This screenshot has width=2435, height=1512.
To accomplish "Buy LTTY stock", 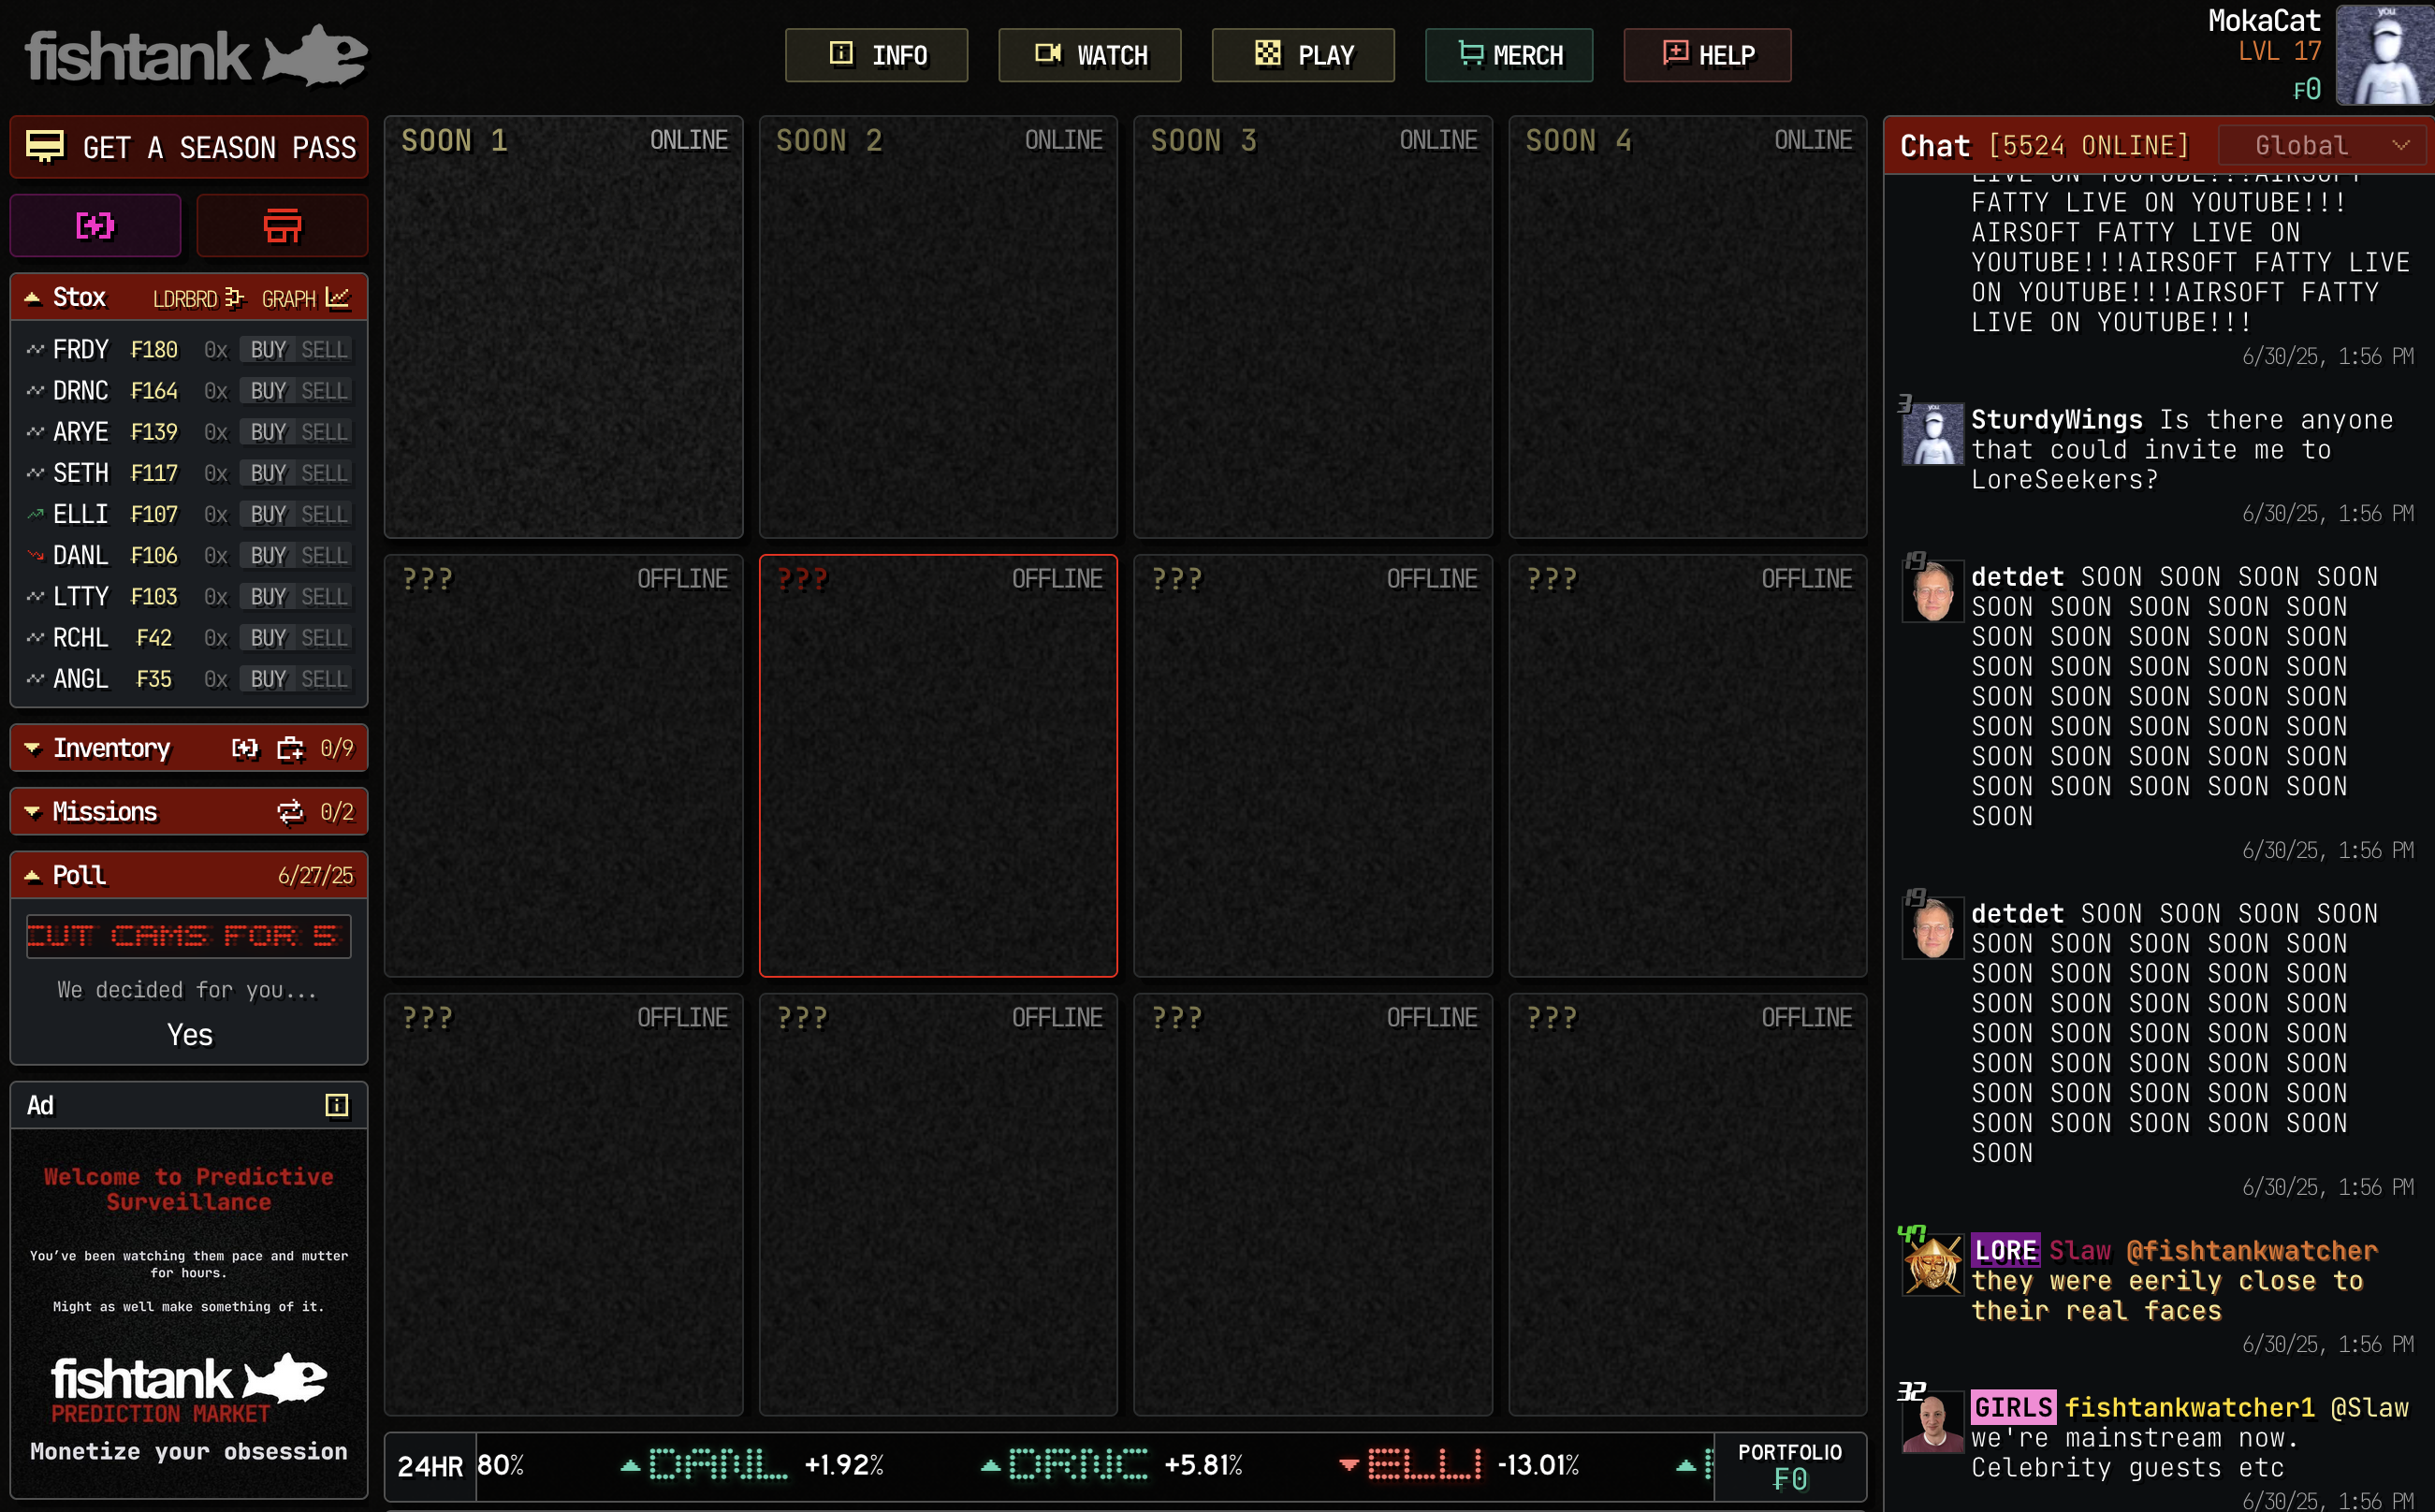I will point(268,597).
